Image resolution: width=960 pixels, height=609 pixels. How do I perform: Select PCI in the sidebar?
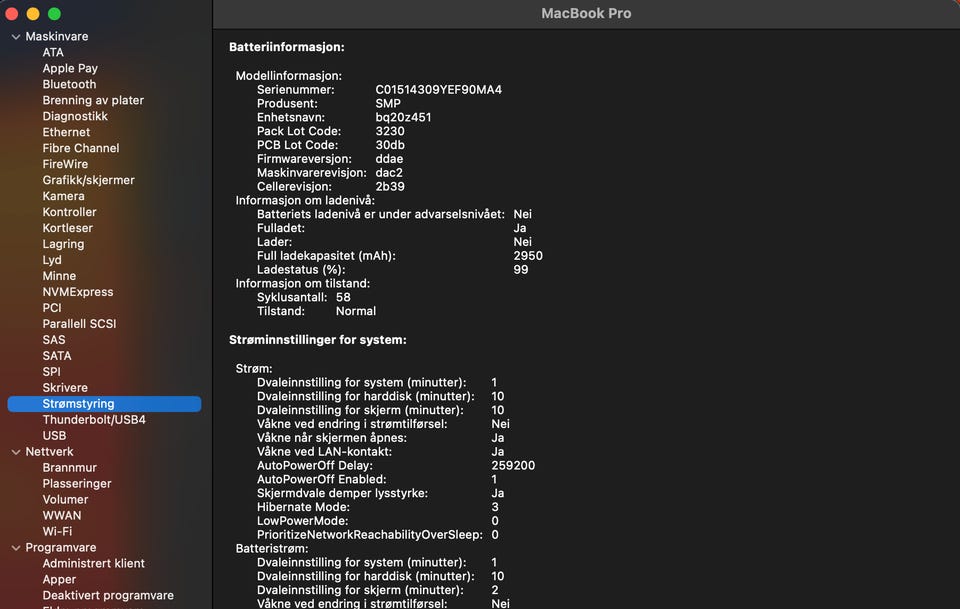[52, 308]
